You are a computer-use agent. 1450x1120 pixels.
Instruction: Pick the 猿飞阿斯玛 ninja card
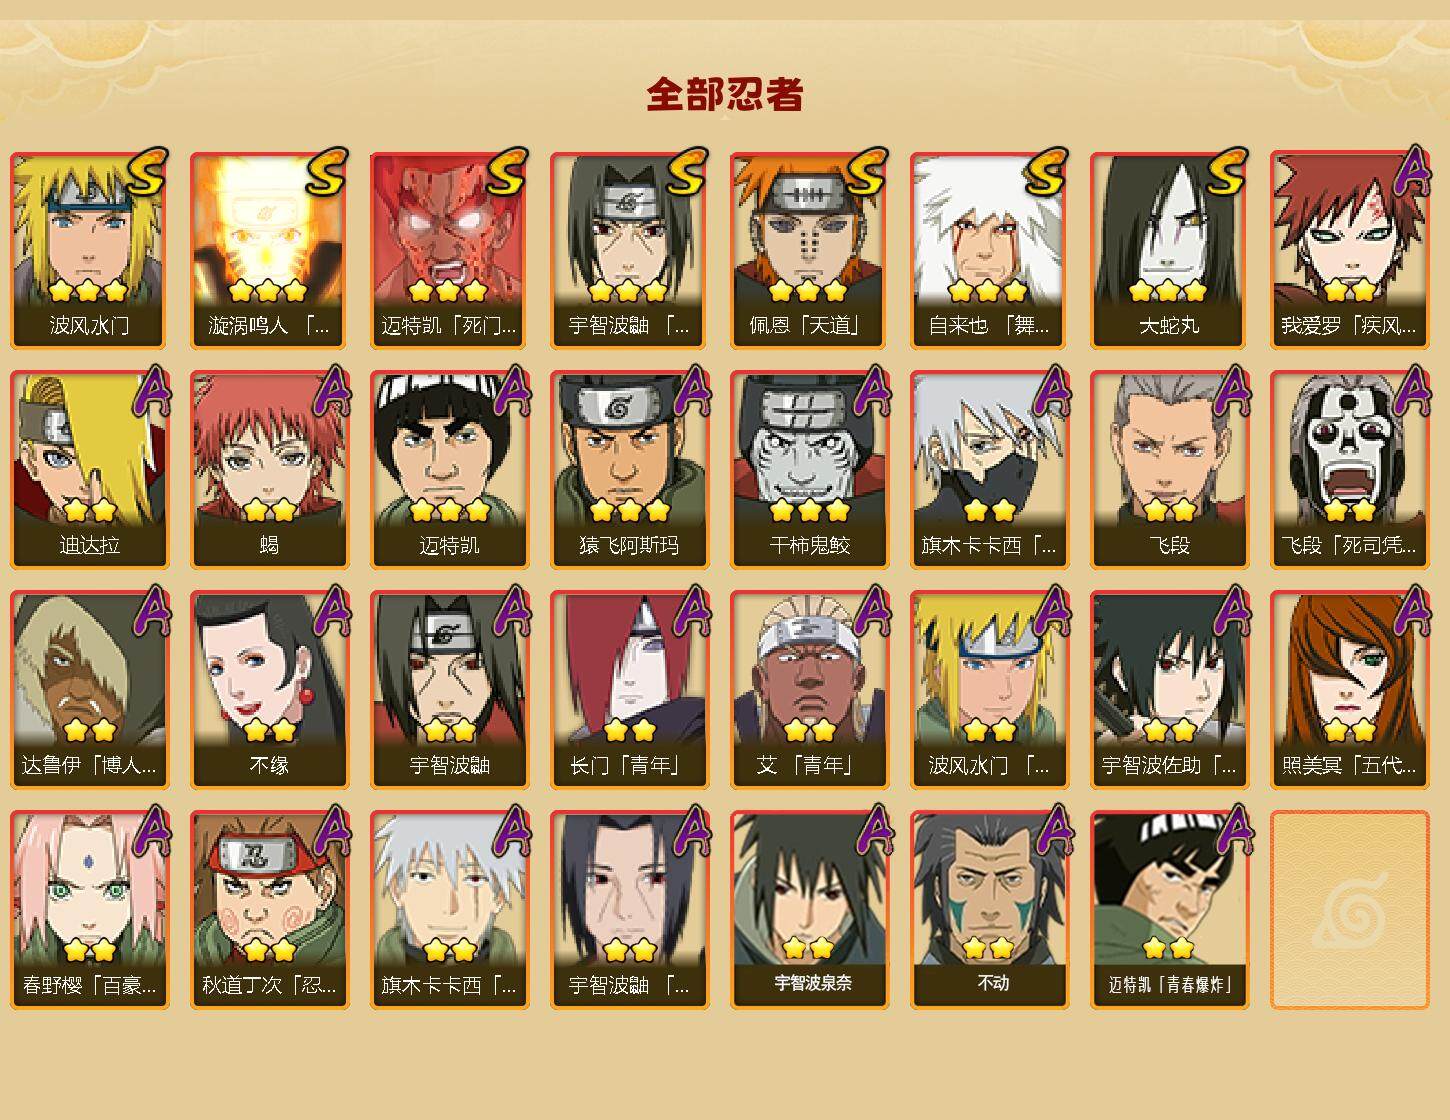point(630,470)
